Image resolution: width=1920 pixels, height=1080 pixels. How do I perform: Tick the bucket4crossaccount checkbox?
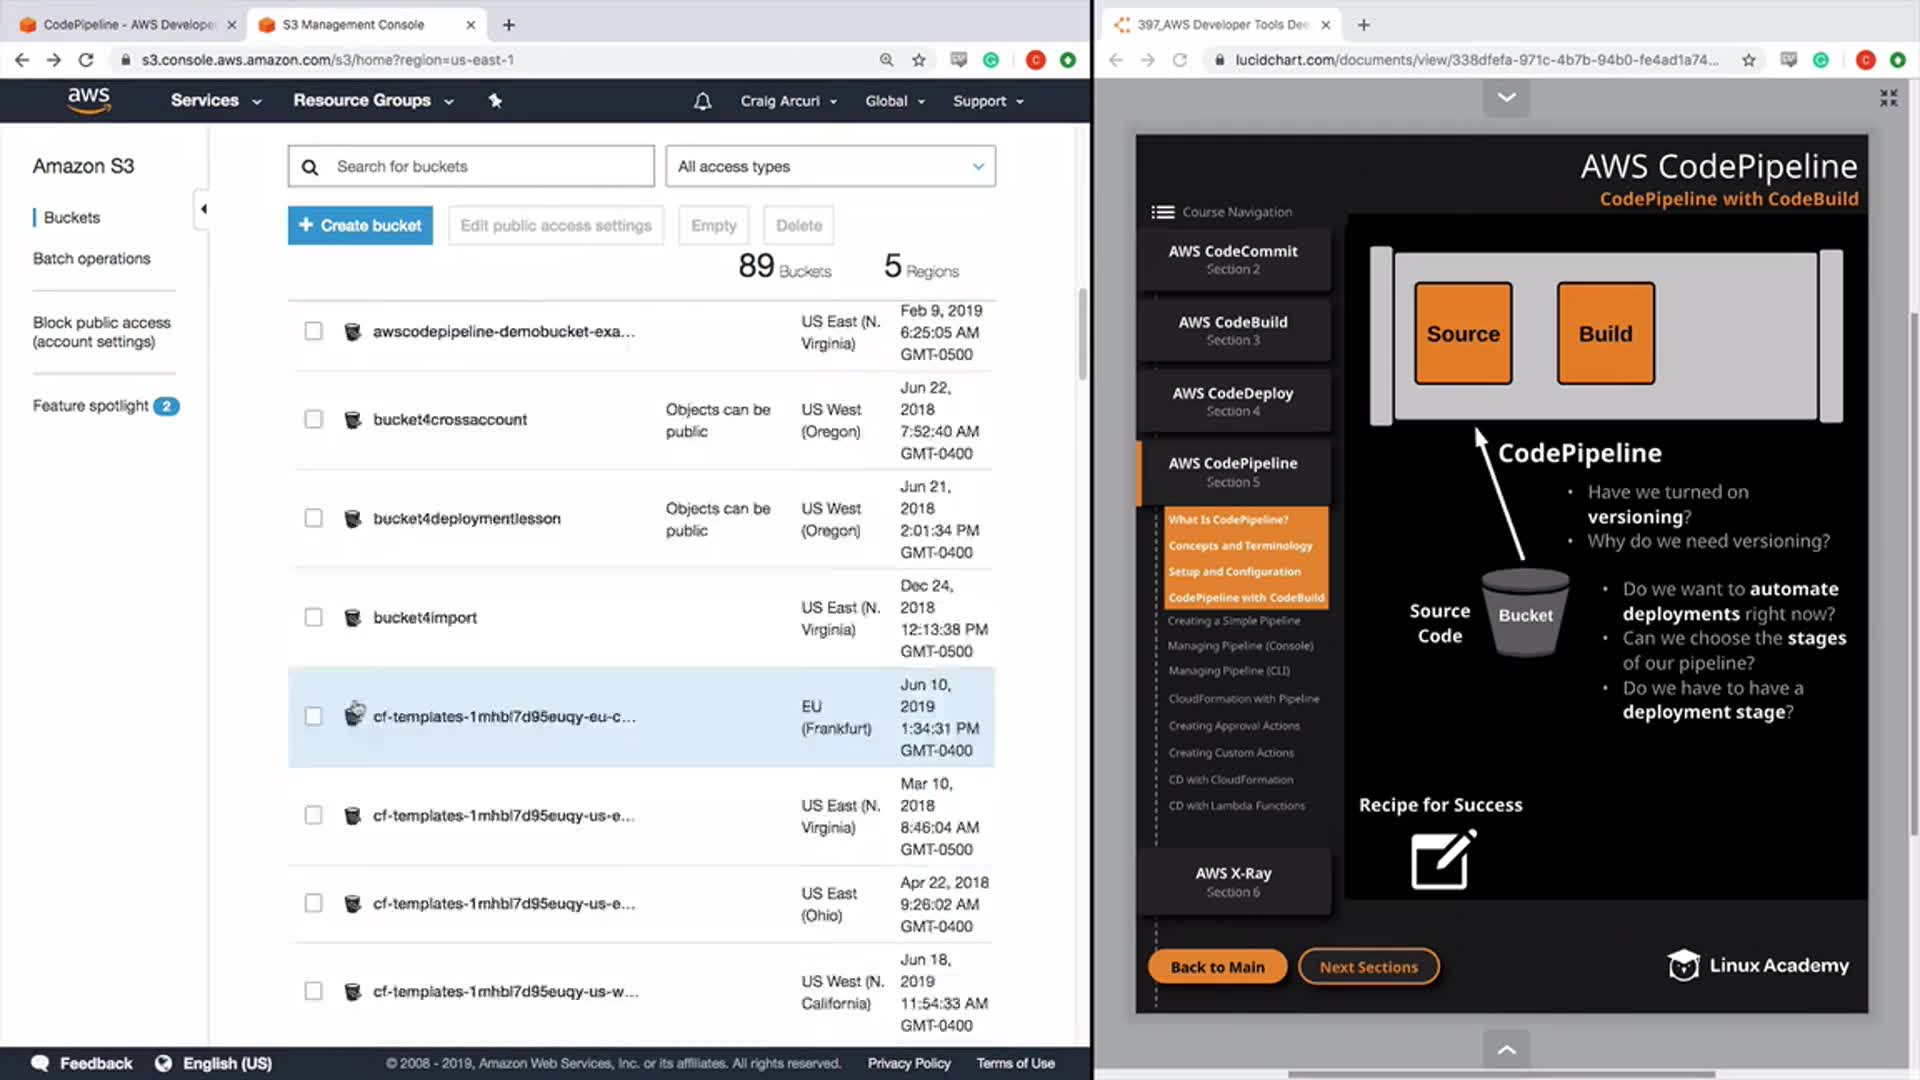coord(313,419)
